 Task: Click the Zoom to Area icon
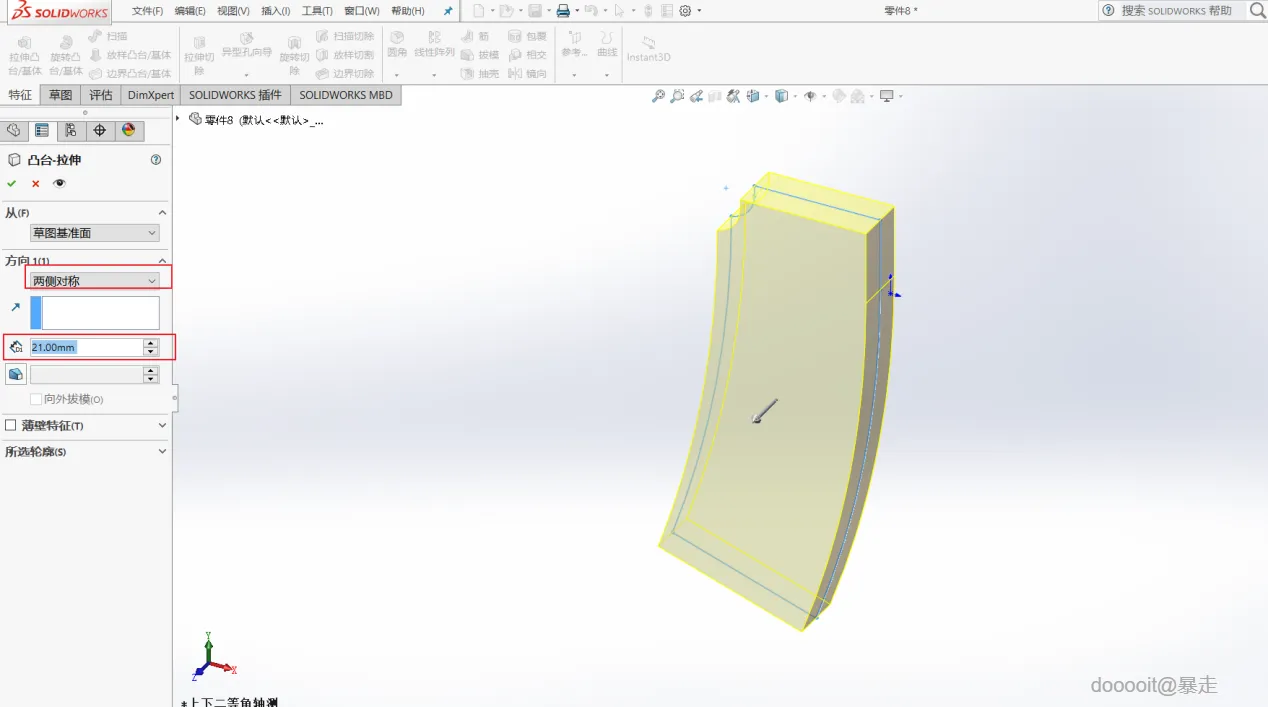pyautogui.click(x=677, y=96)
